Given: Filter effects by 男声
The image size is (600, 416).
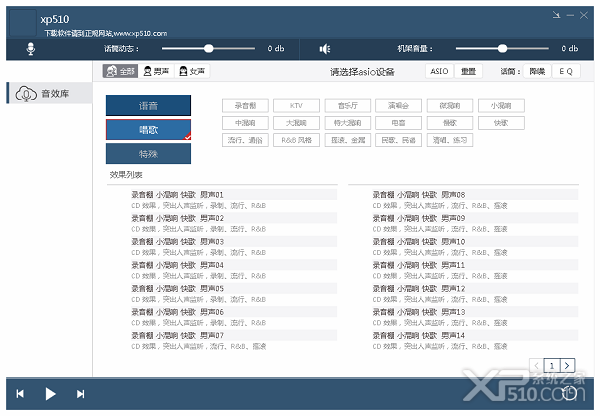Looking at the screenshot, I should [156, 71].
